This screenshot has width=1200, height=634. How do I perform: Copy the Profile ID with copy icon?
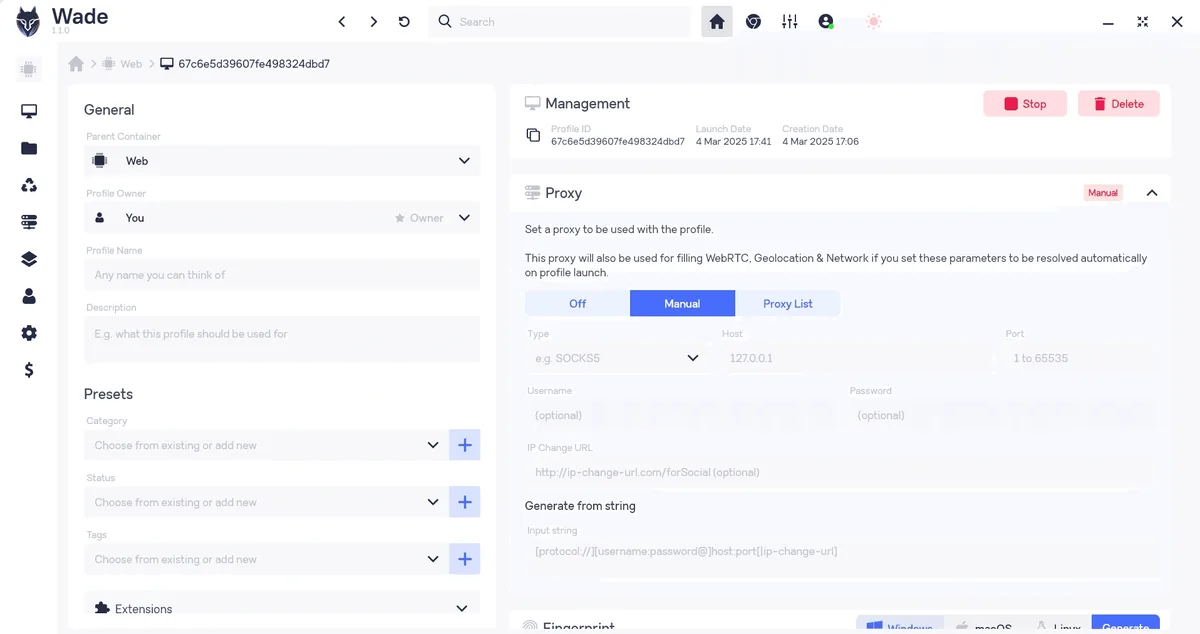click(533, 135)
